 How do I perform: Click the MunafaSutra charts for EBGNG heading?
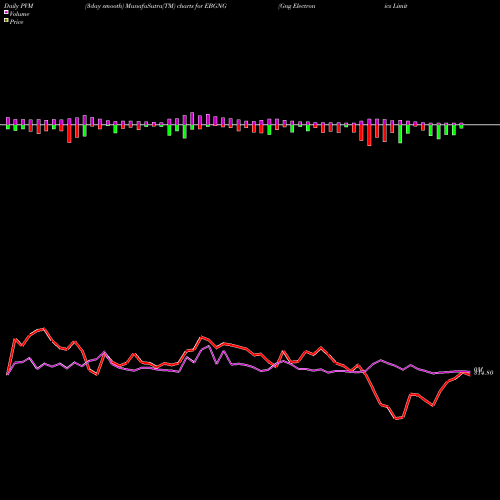pyautogui.click(x=156, y=6)
